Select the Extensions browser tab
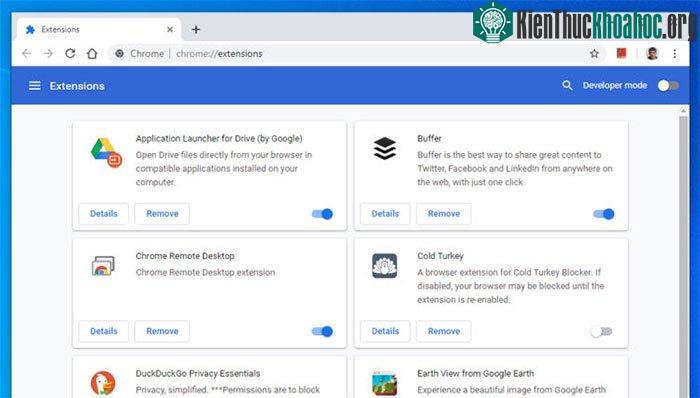Screen dimensions: 700x398 click(x=99, y=29)
